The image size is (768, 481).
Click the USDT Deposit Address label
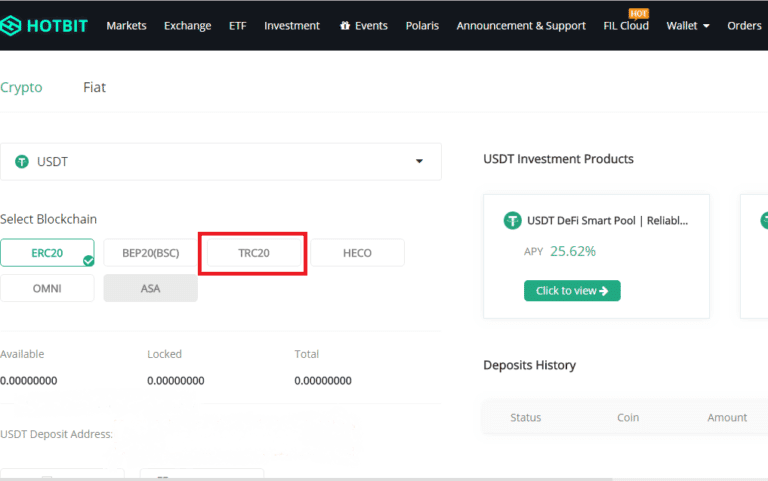56,434
